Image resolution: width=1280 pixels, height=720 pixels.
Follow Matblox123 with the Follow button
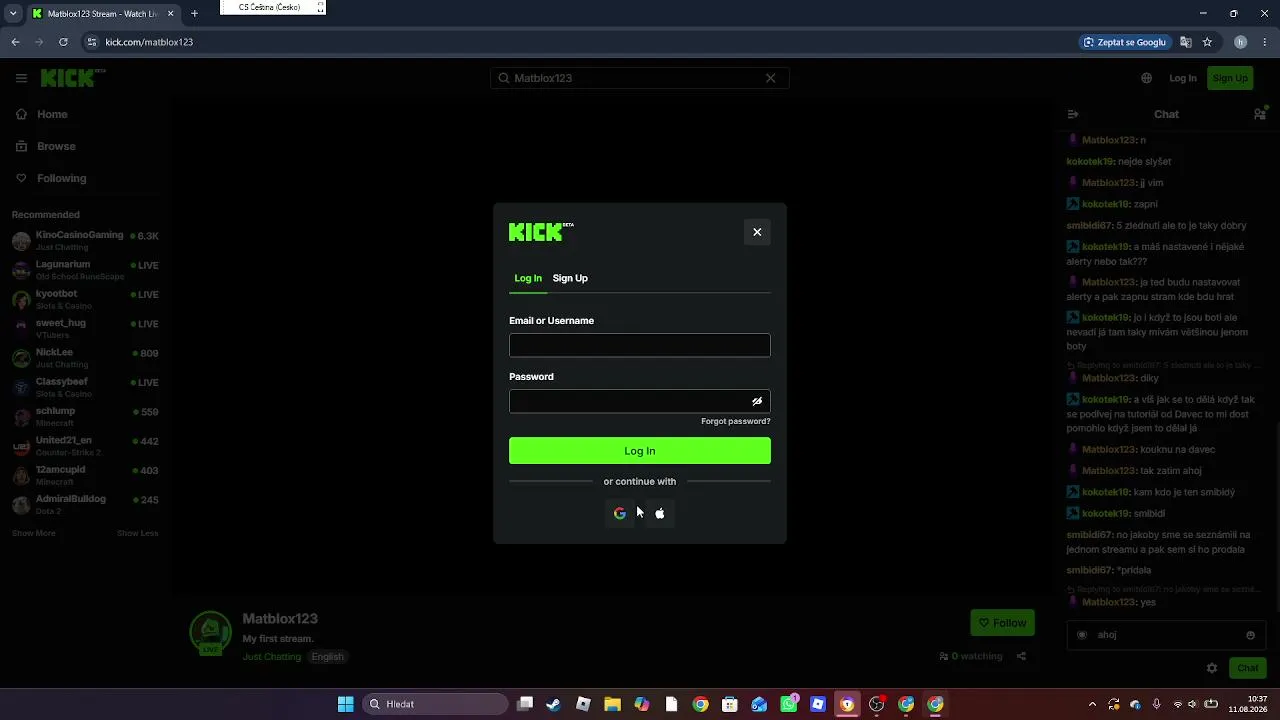tap(1002, 623)
